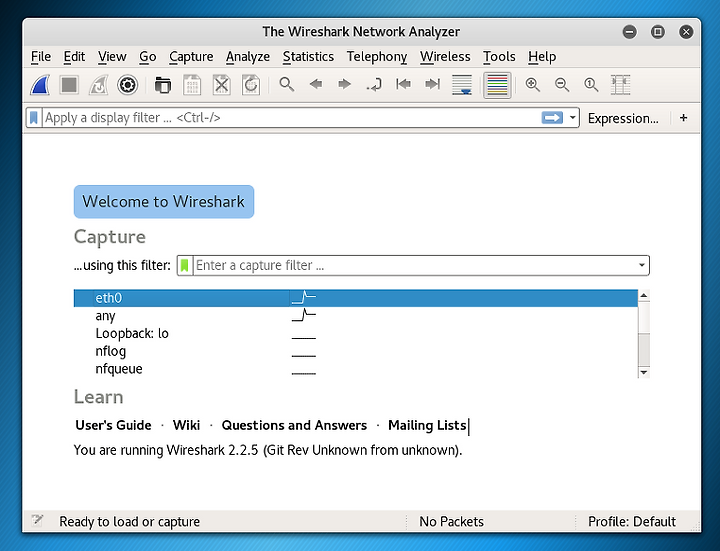Click Profile: Default in status bar
720x551 pixels.
coord(632,522)
